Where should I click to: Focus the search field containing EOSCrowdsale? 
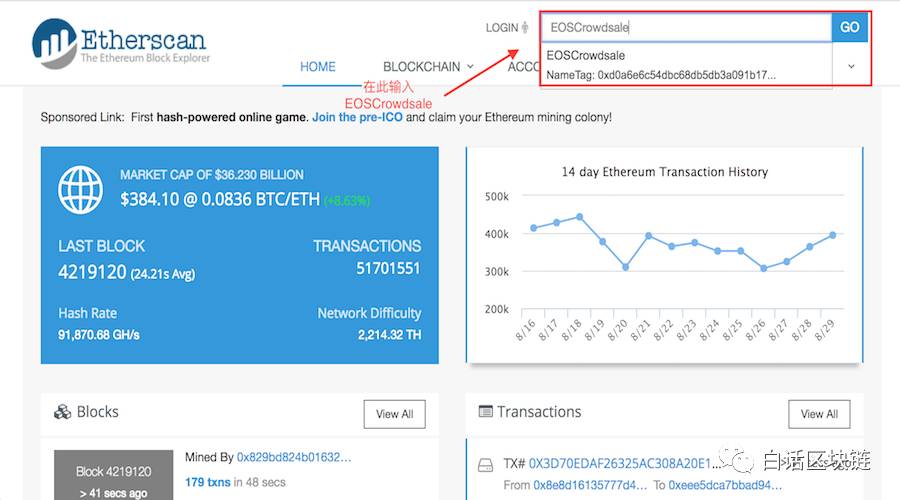(686, 27)
